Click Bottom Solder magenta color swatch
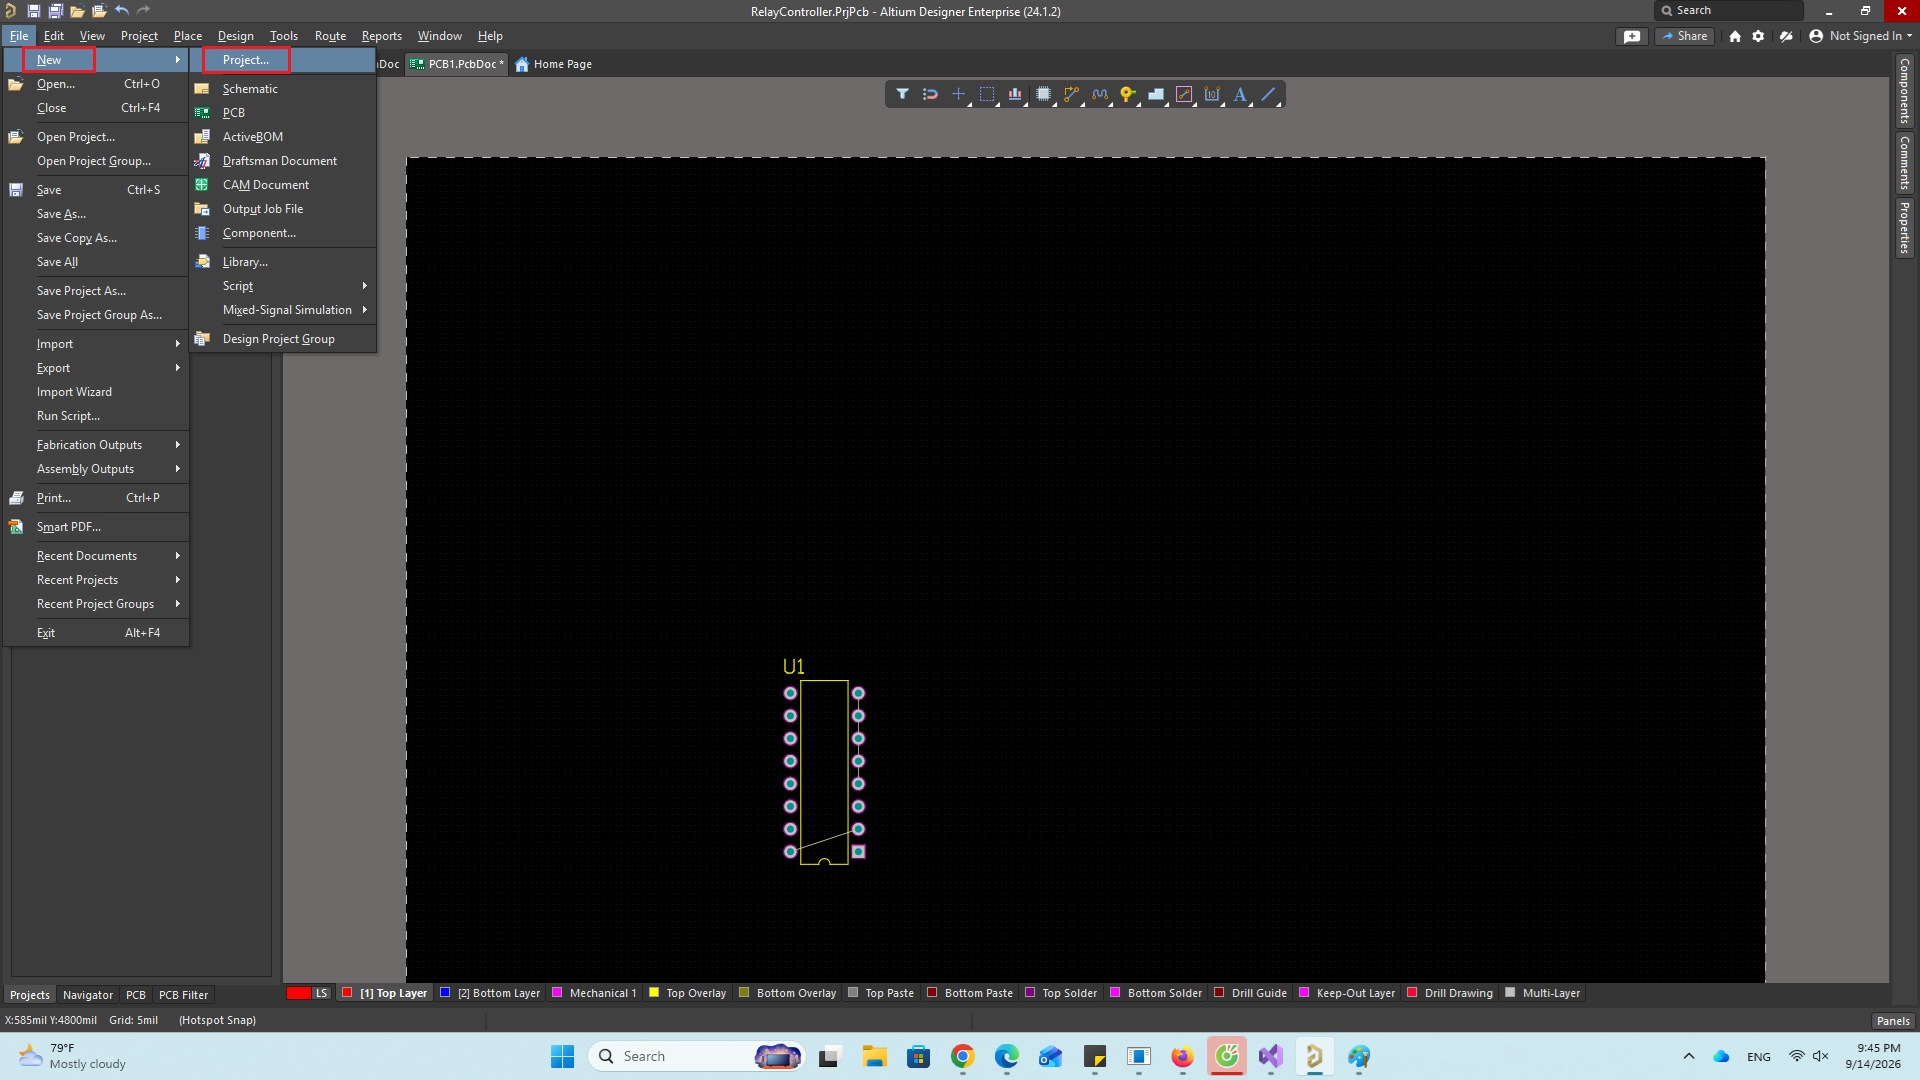 [x=1115, y=993]
